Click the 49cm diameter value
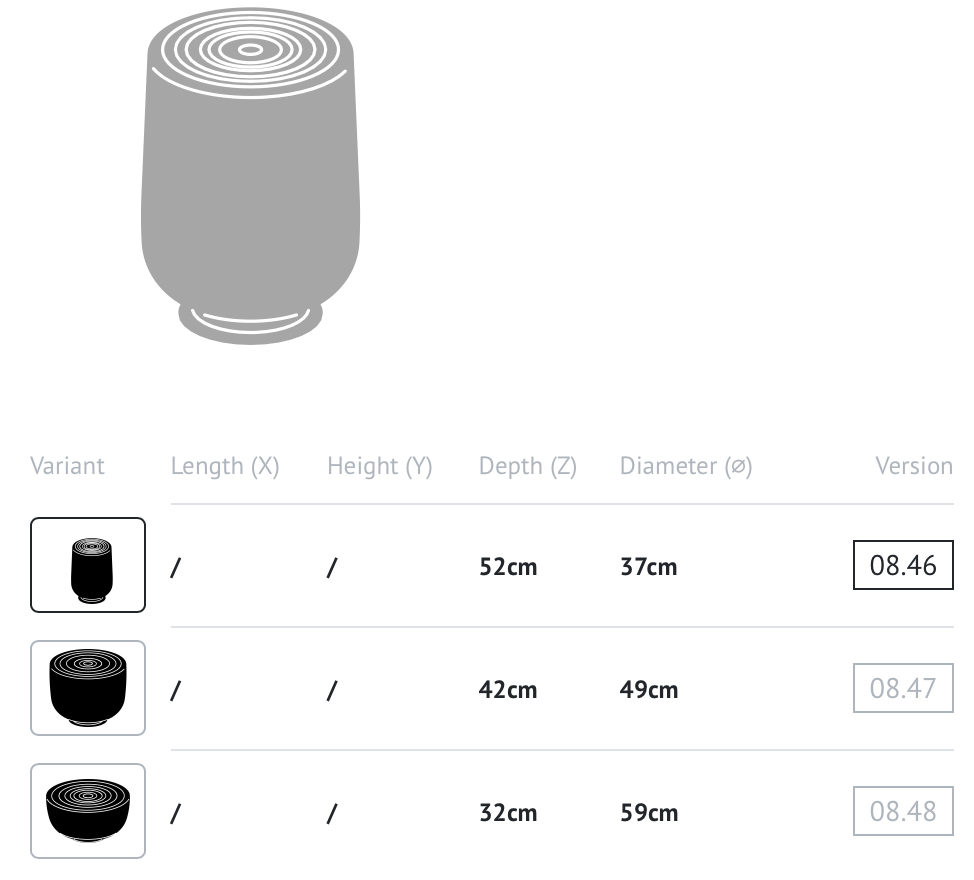The height and width of the screenshot is (880, 974). (649, 689)
